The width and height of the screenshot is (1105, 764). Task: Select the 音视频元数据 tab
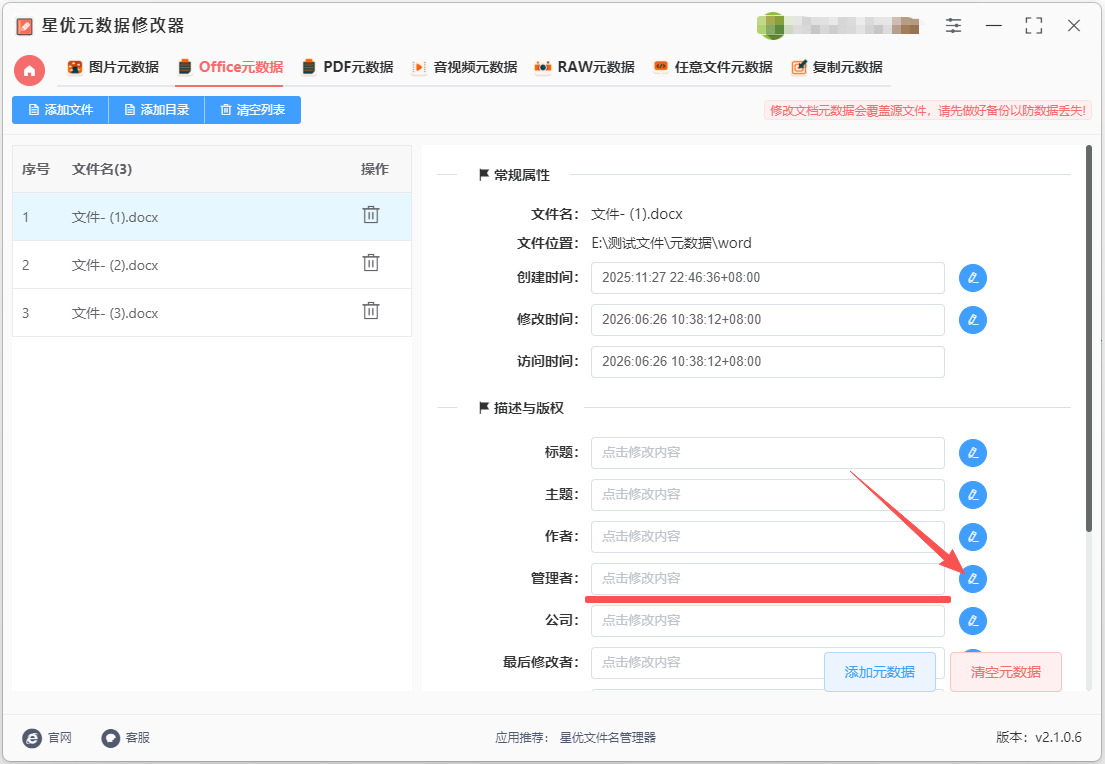pyautogui.click(x=464, y=67)
